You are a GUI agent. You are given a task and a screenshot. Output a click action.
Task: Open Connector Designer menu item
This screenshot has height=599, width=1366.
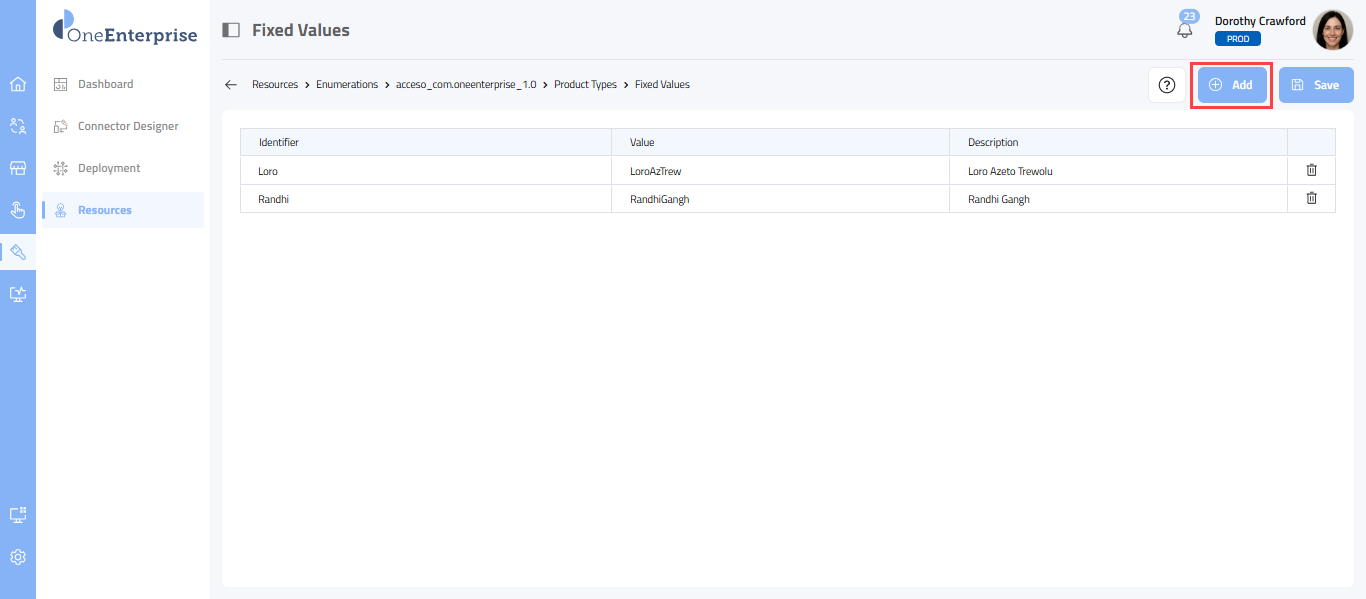click(128, 126)
